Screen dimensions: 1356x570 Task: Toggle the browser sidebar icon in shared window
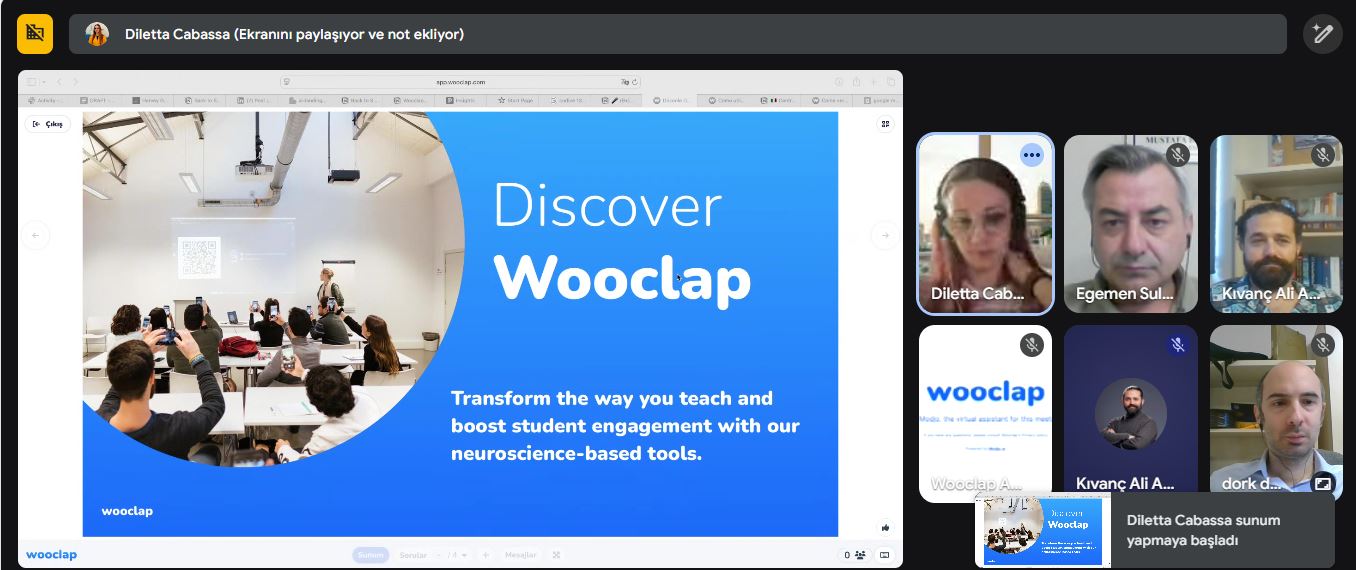31,82
